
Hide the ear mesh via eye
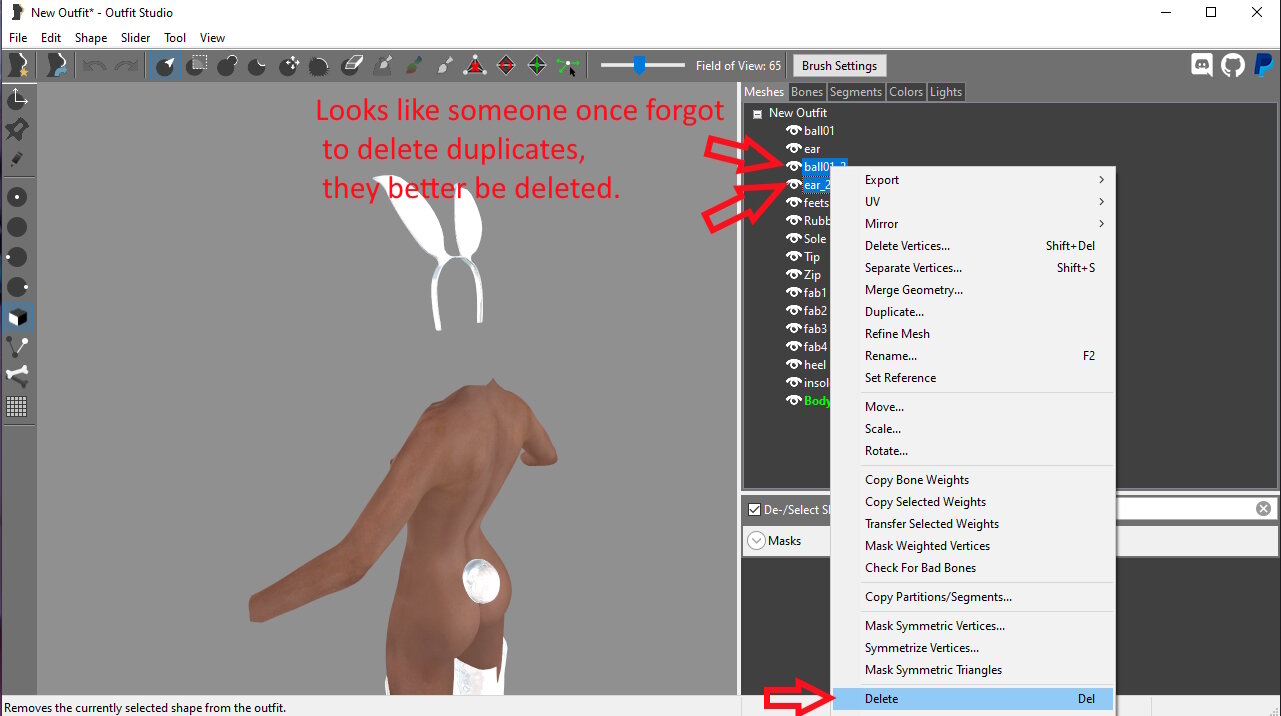(x=794, y=149)
